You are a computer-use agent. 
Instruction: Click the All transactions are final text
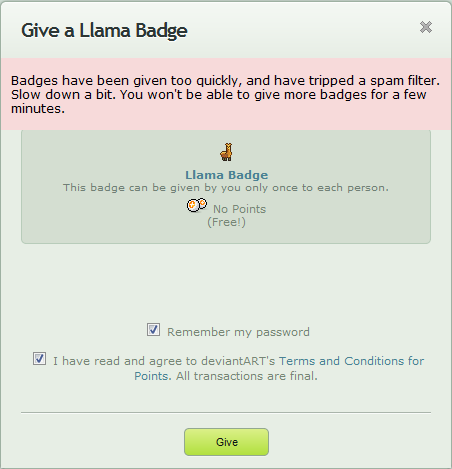[x=247, y=376]
